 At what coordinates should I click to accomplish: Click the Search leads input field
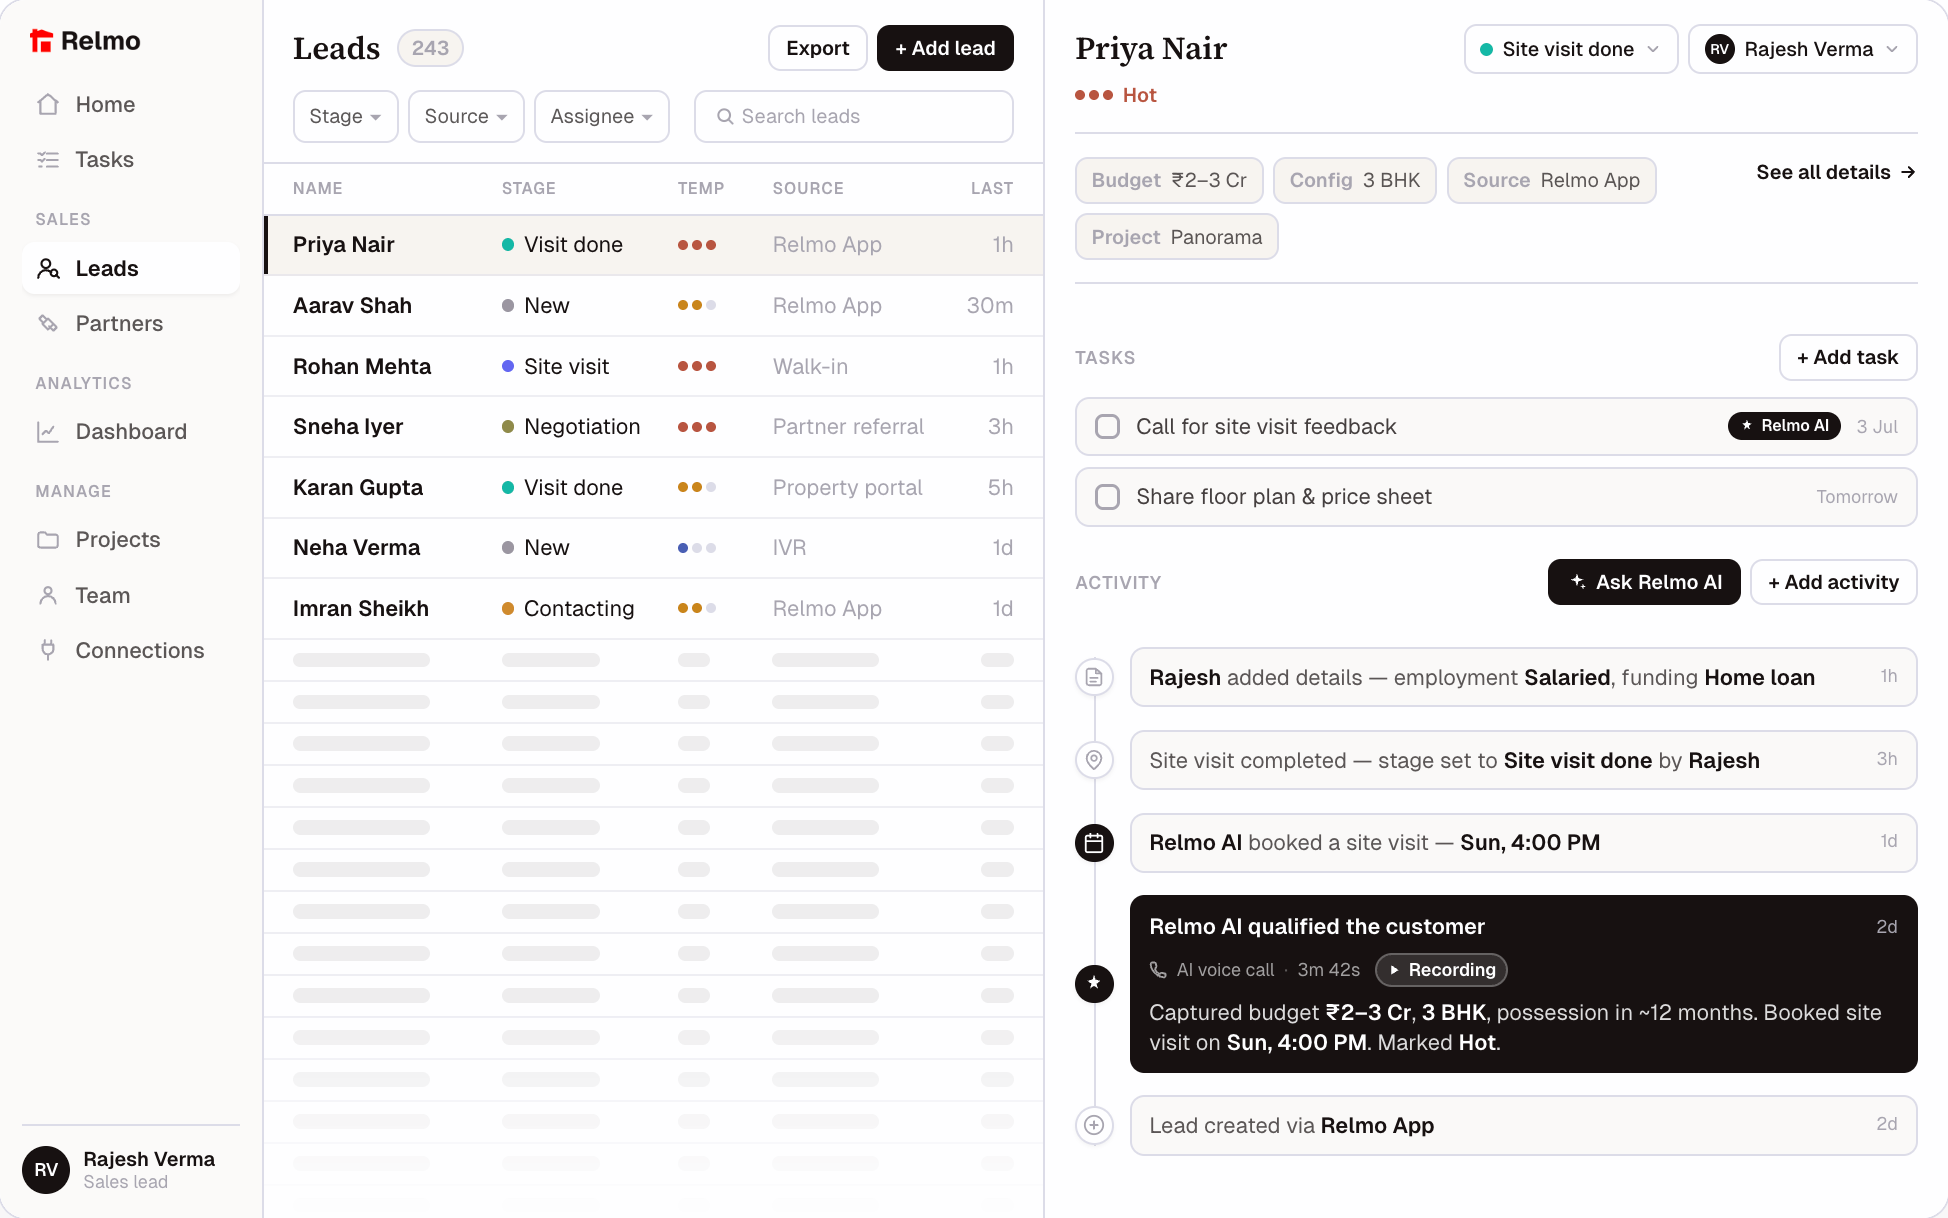(x=854, y=117)
